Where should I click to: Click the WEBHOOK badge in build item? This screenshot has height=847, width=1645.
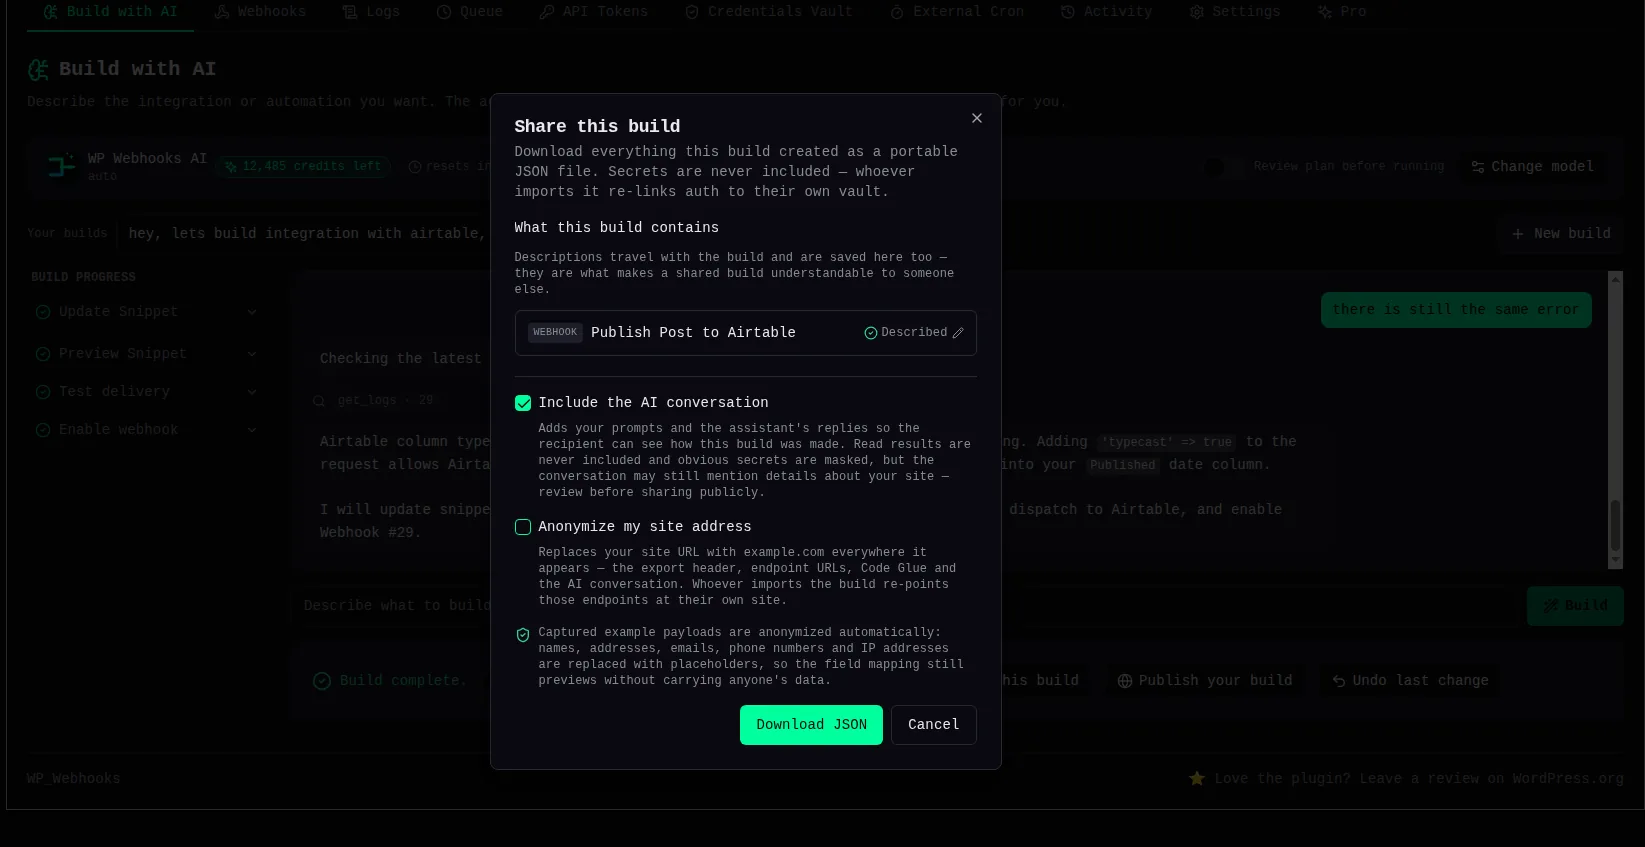555,332
